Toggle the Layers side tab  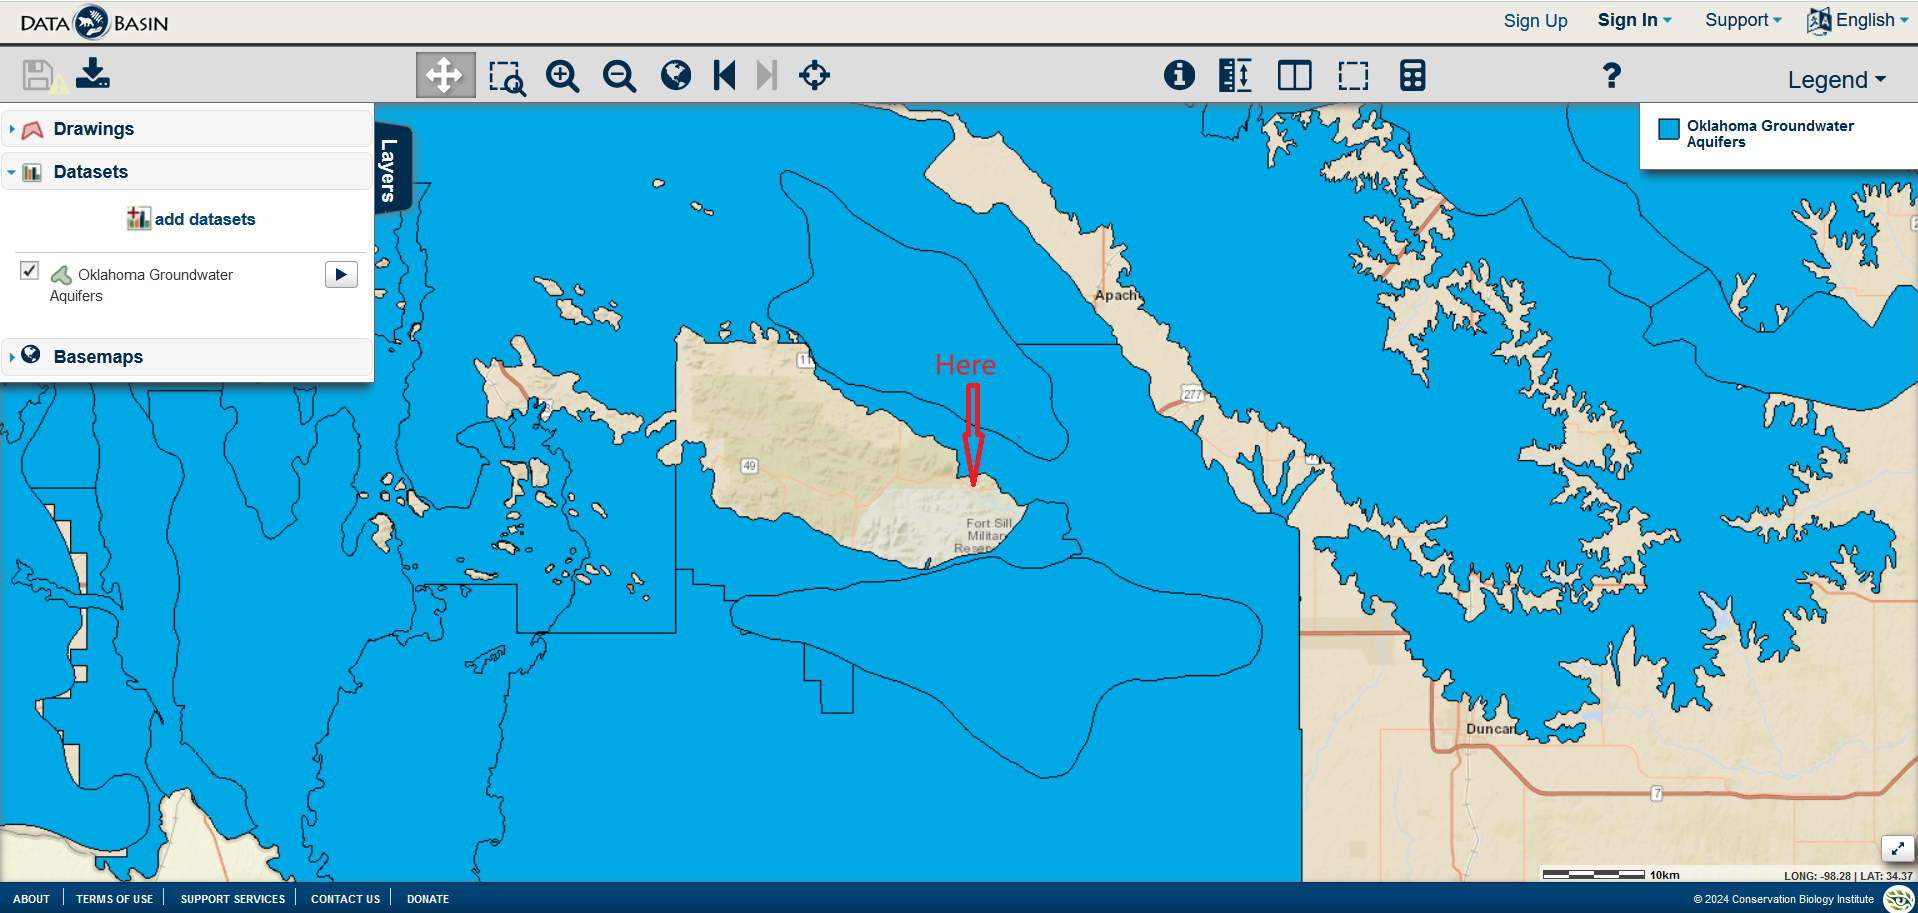pyautogui.click(x=391, y=167)
